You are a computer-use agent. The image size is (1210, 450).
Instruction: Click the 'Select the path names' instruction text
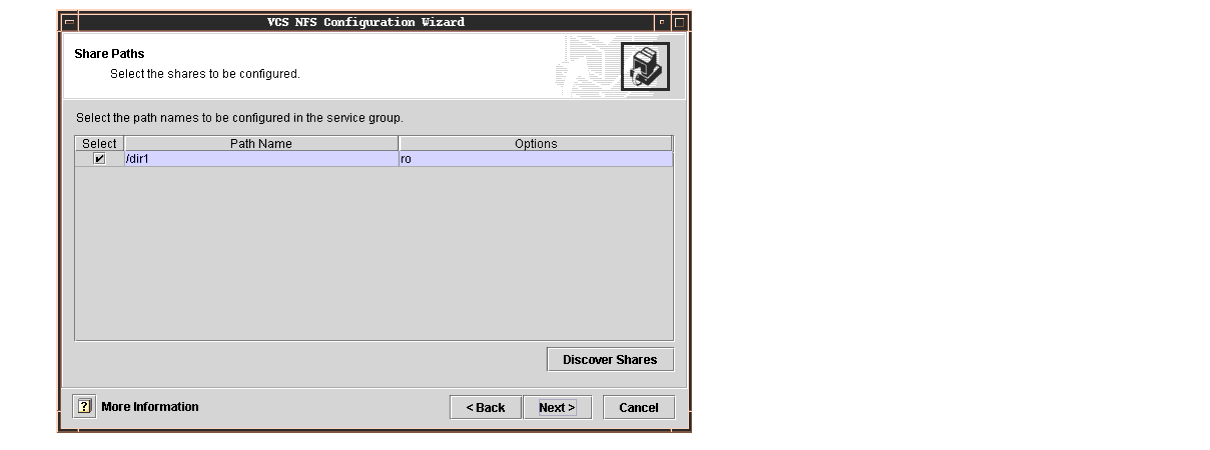(x=239, y=118)
